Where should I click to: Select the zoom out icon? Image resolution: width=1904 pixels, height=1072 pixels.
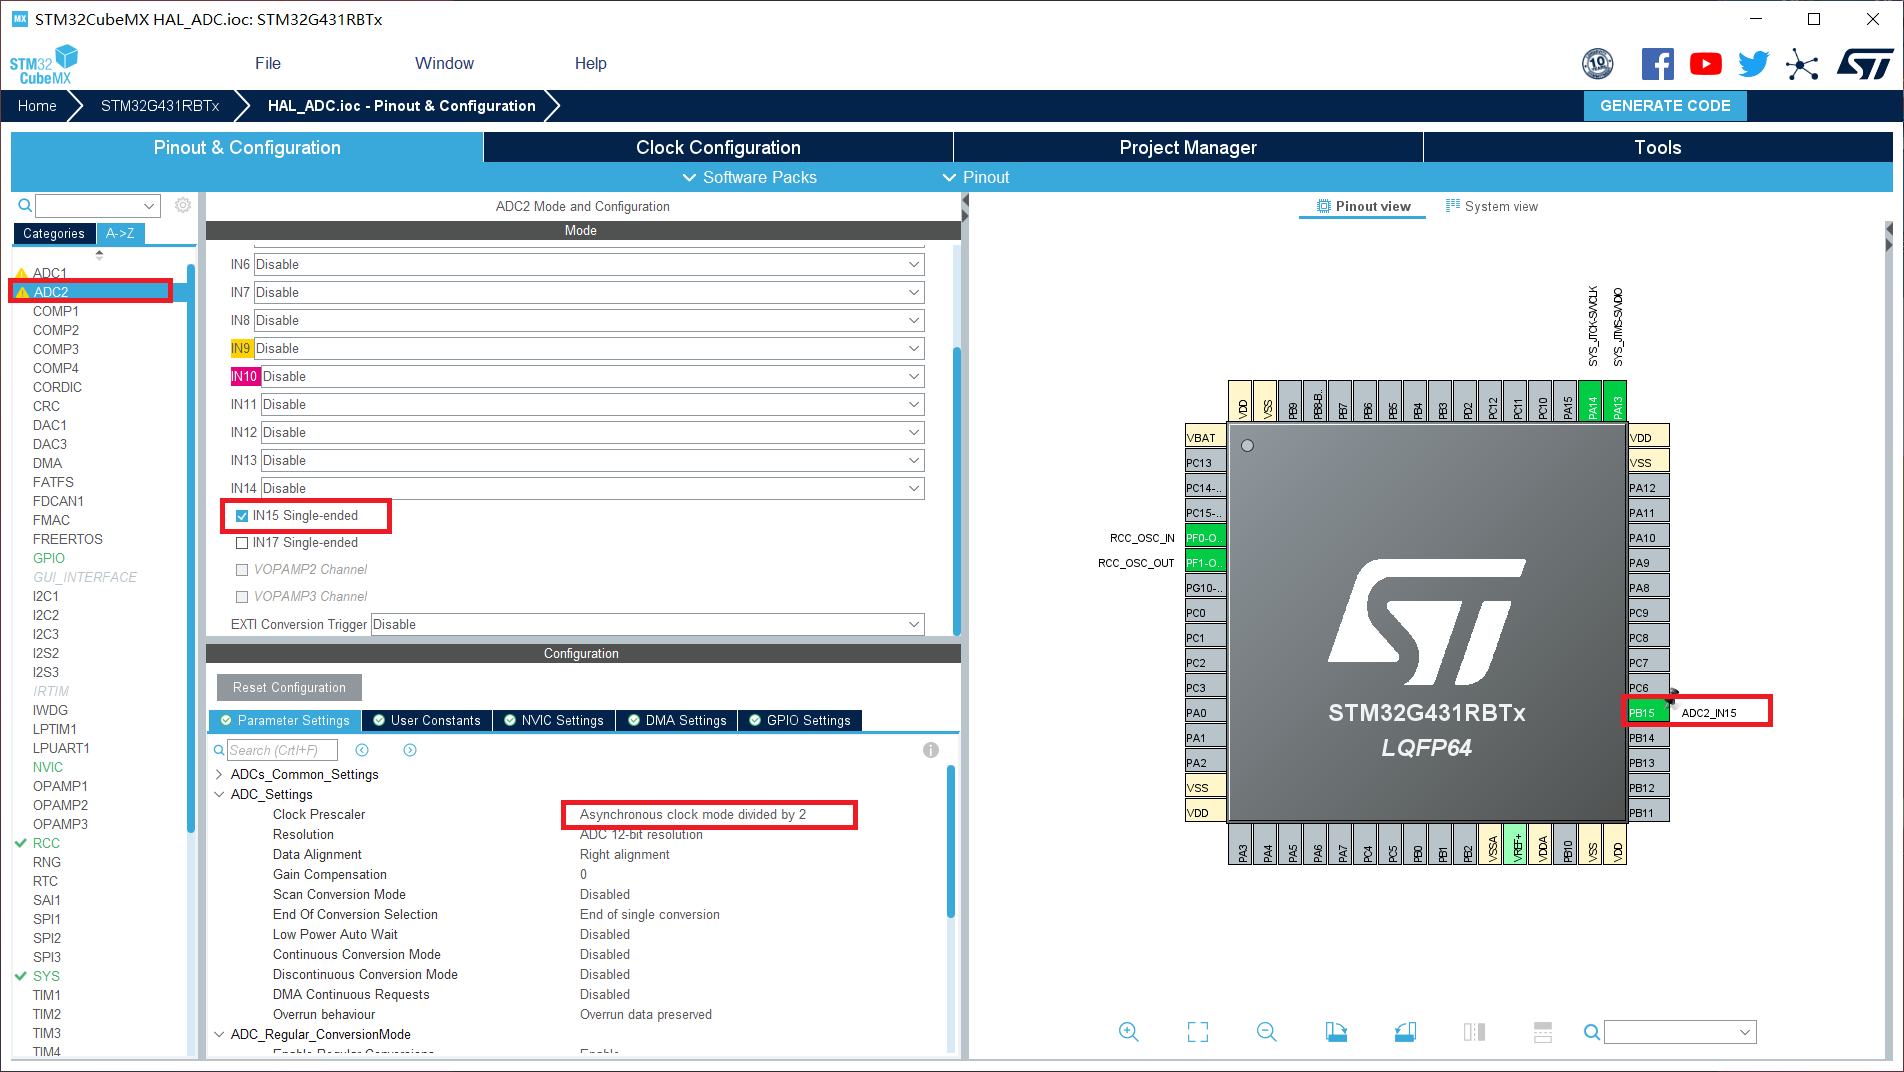point(1266,1031)
